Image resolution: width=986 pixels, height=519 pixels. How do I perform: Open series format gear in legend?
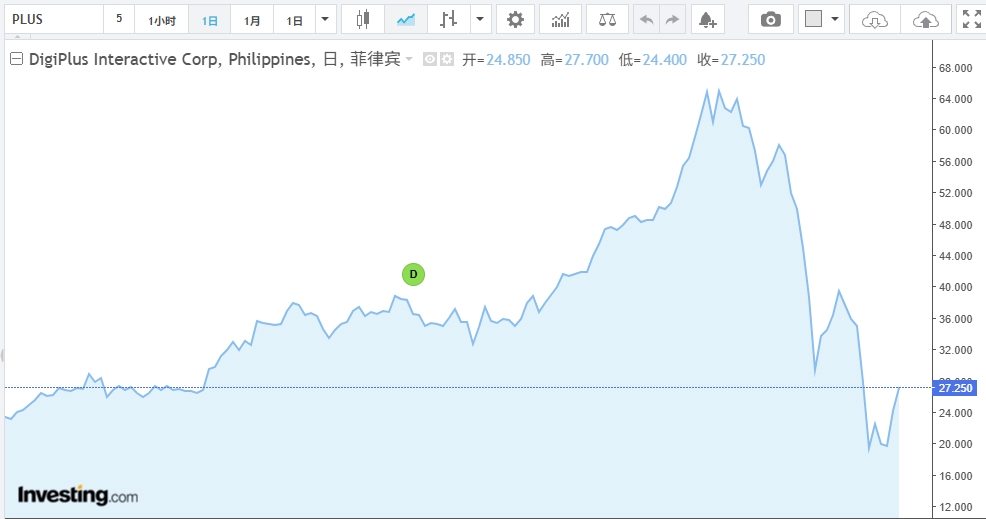446,60
